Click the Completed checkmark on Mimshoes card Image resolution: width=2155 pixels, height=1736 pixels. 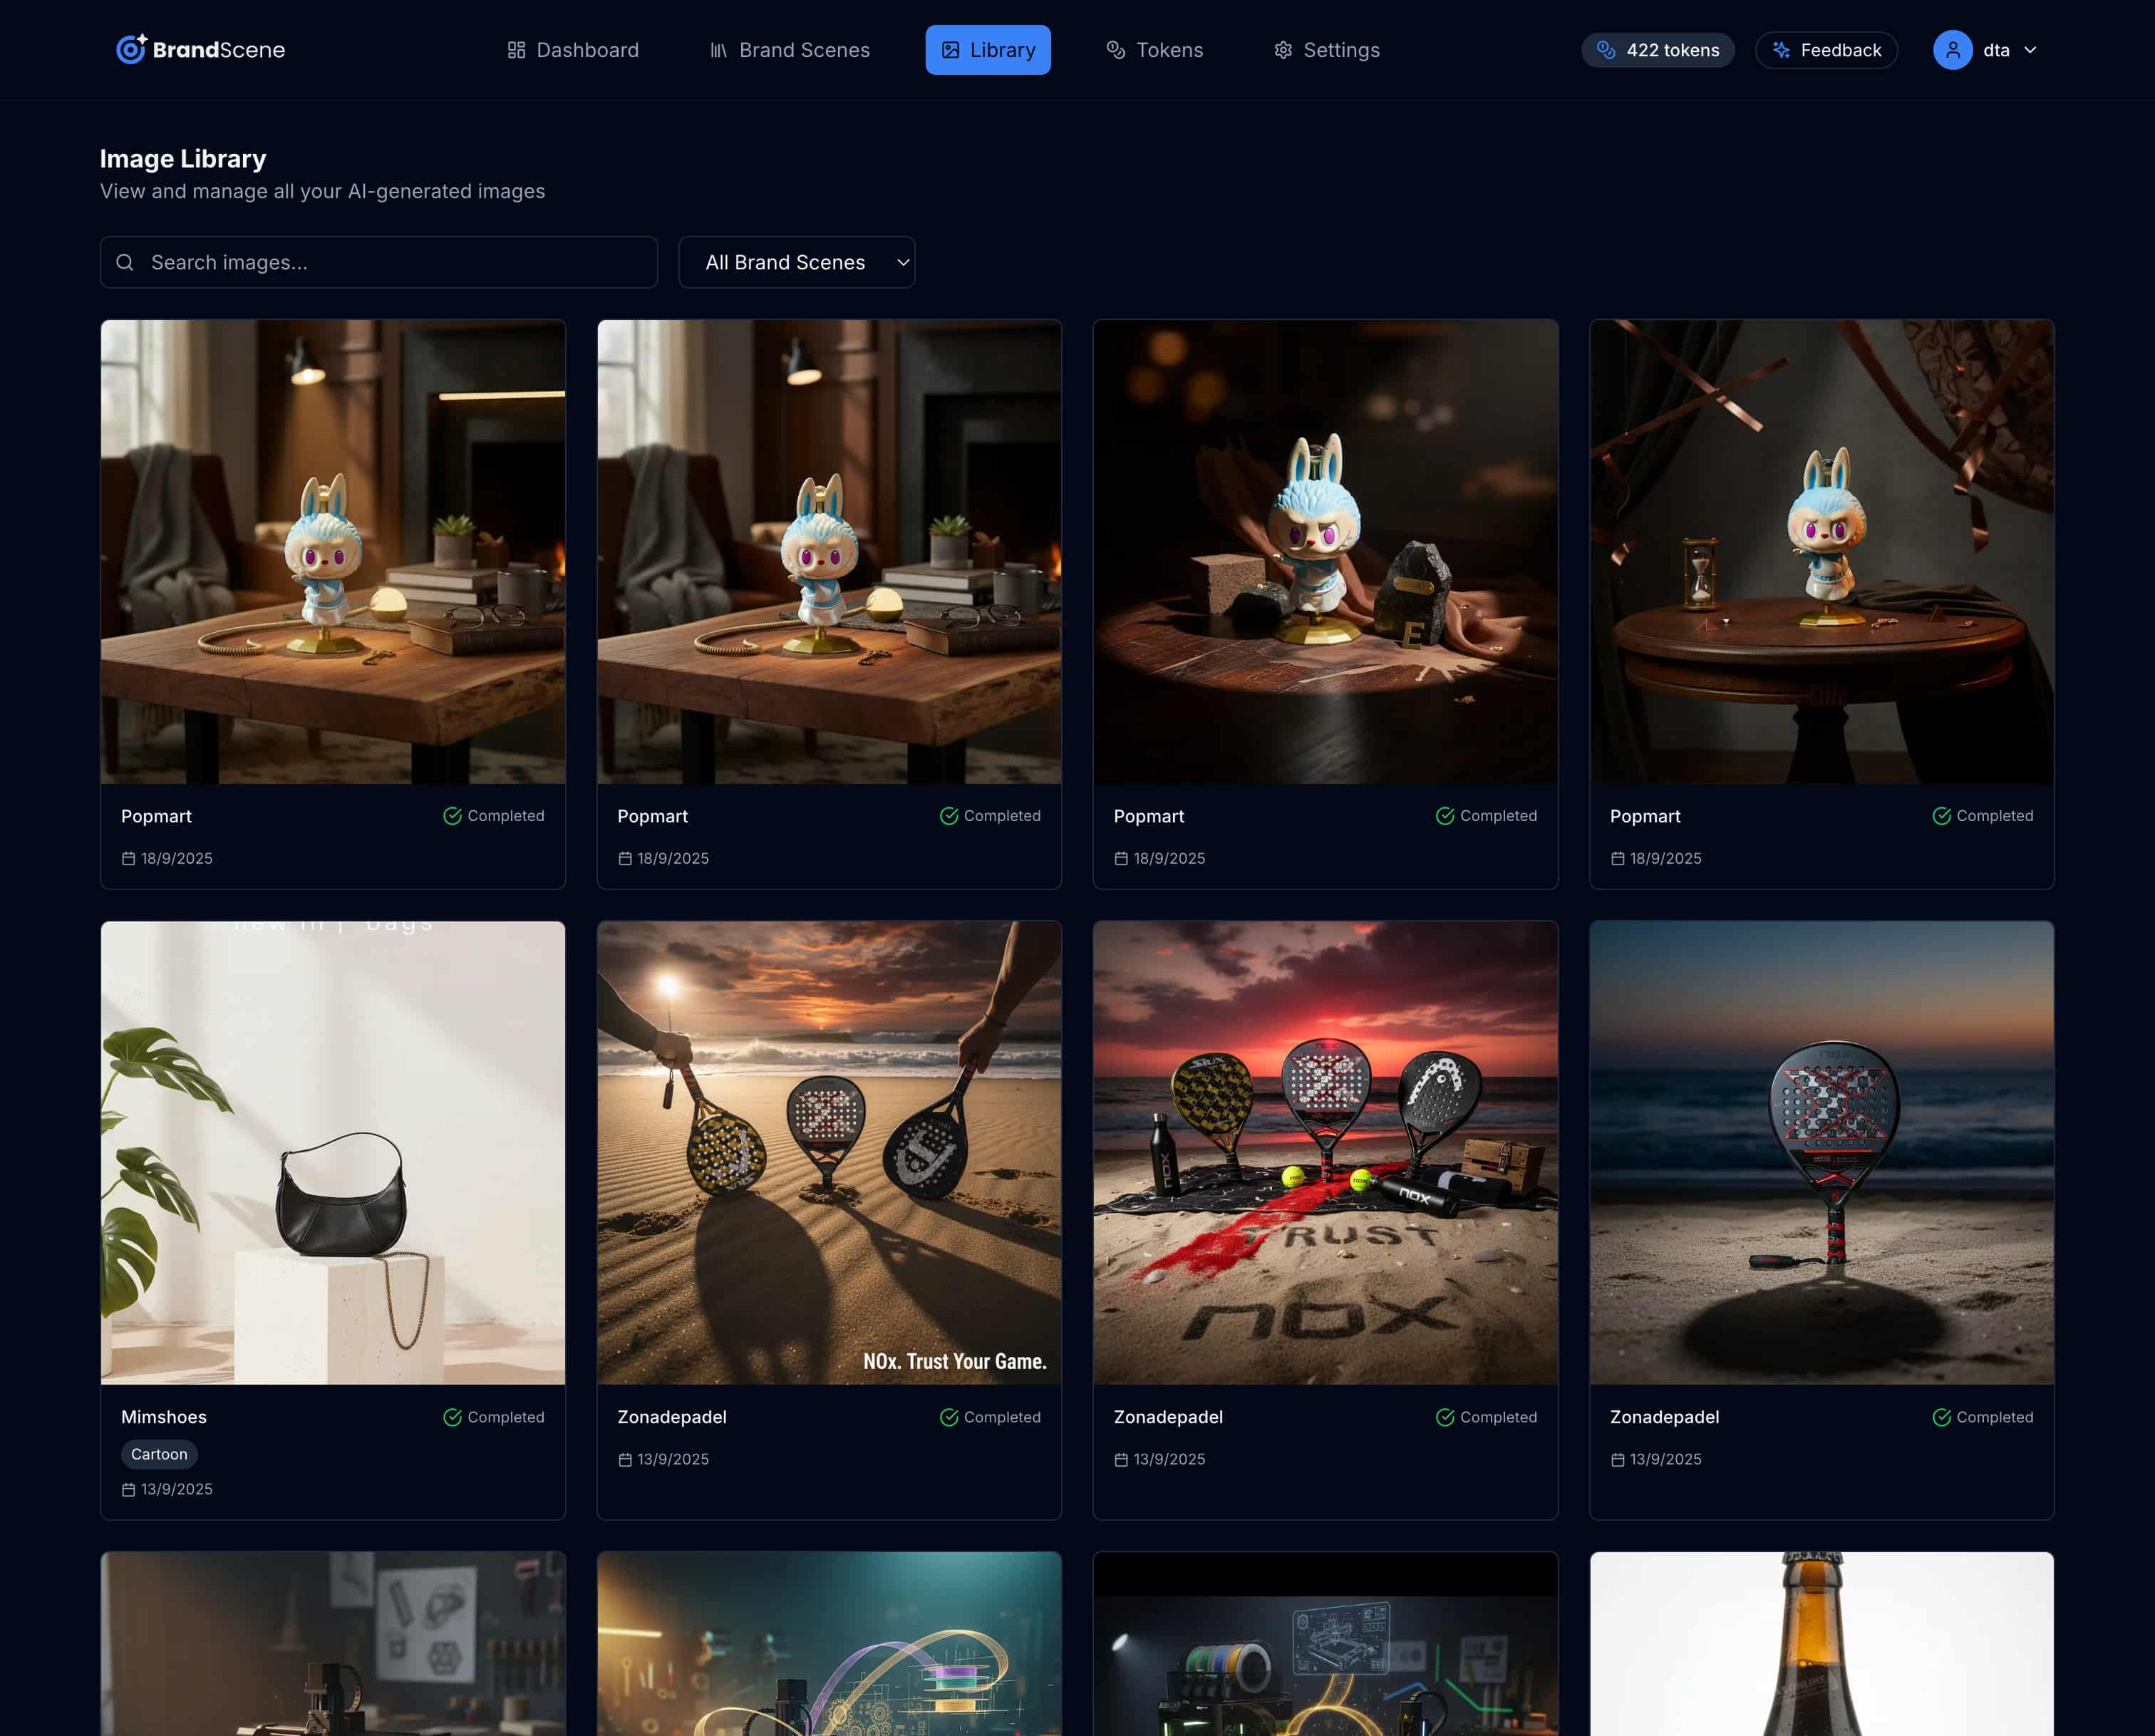[452, 1417]
